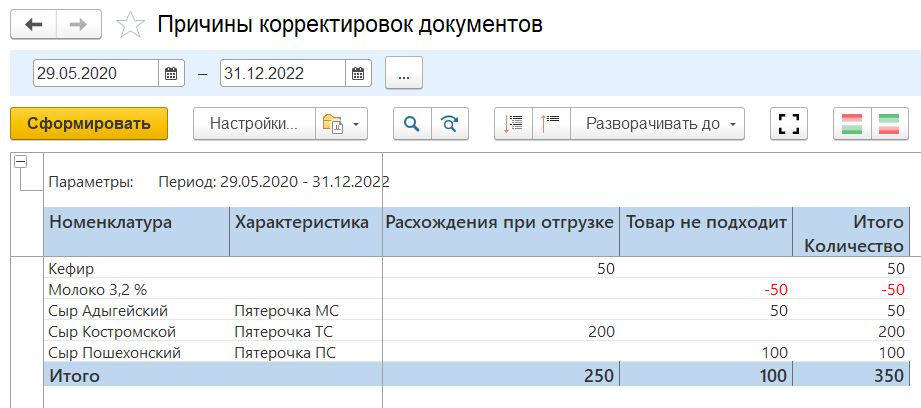Image resolution: width=921 pixels, height=408 pixels.
Task: Open calendar for the end date field
Action: pyautogui.click(x=359, y=73)
